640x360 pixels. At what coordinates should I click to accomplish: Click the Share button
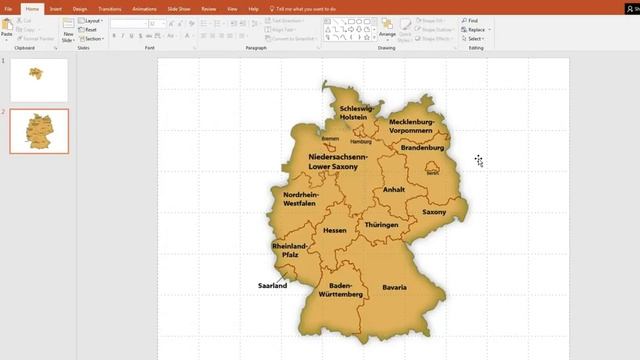tap(633, 9)
